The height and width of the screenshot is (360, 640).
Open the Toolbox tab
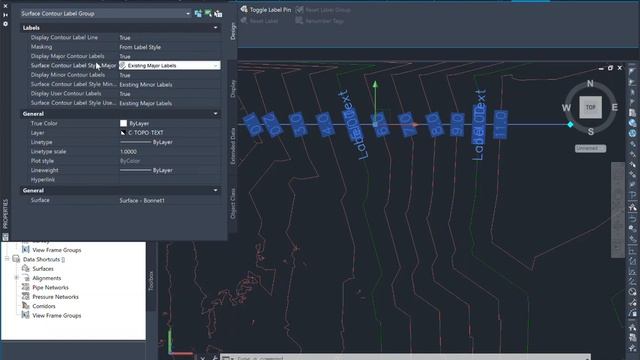pyautogui.click(x=151, y=281)
